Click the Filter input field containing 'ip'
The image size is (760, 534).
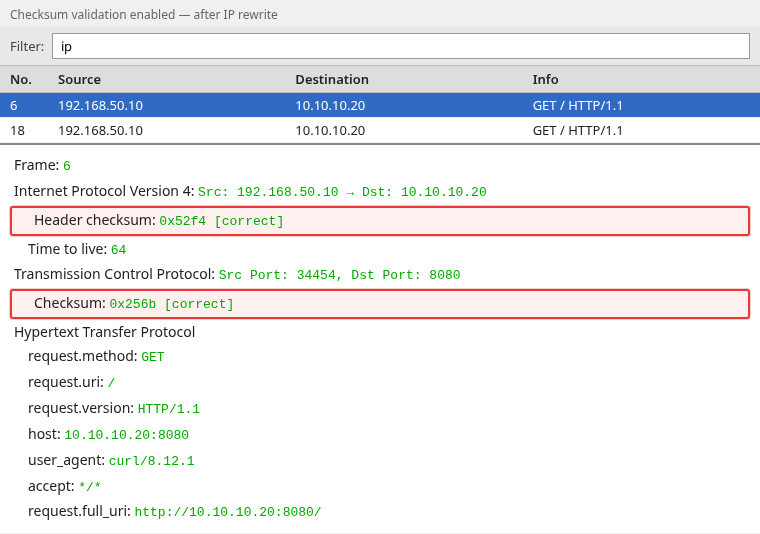[x=401, y=46]
